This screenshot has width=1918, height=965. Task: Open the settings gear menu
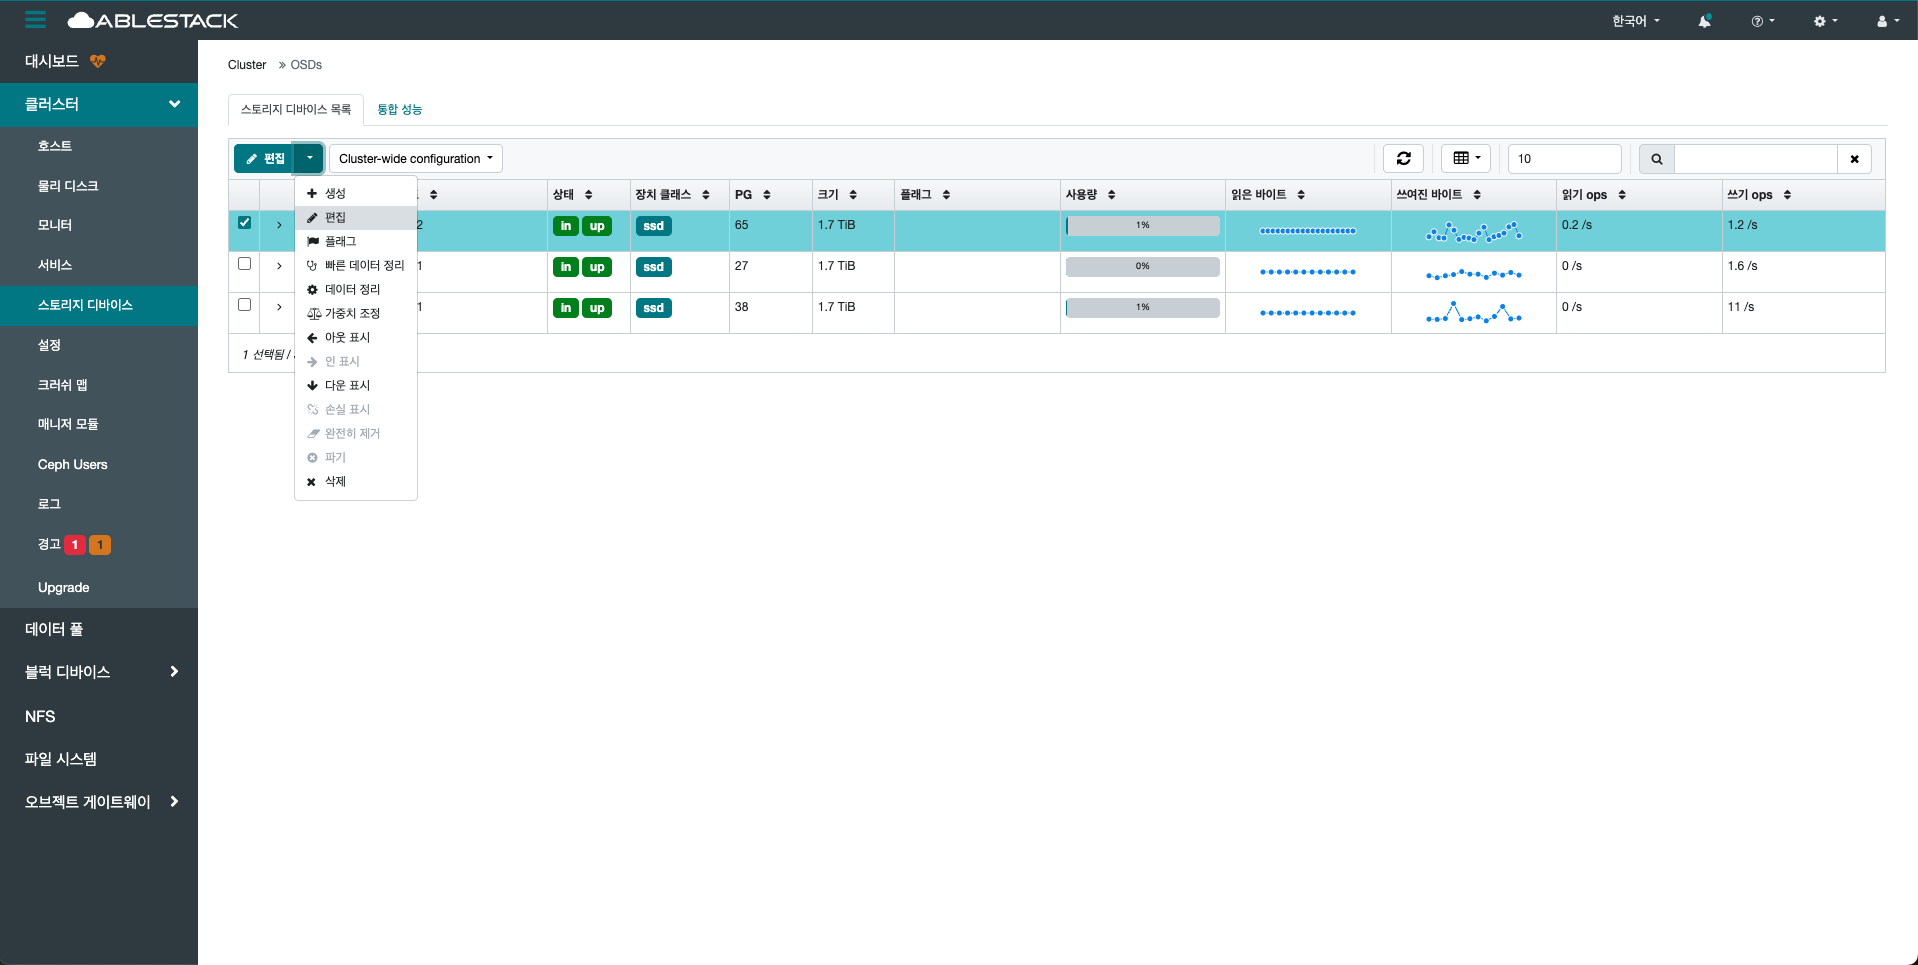coord(1825,21)
